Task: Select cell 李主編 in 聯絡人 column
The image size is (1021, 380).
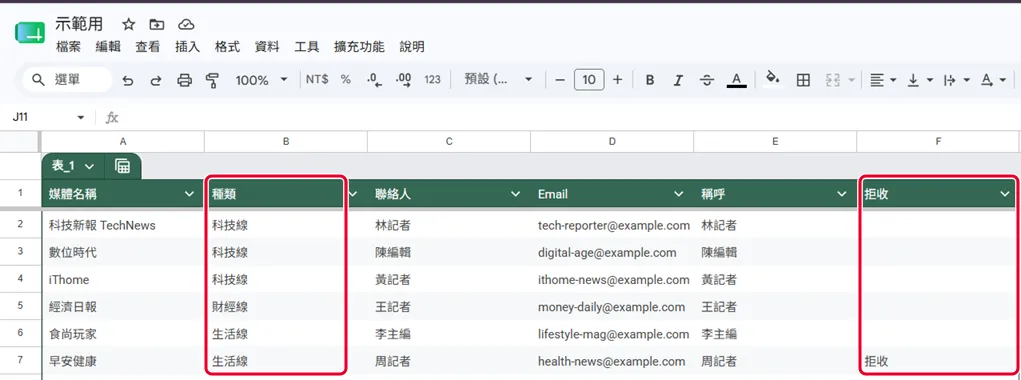Action: pyautogui.click(x=449, y=334)
